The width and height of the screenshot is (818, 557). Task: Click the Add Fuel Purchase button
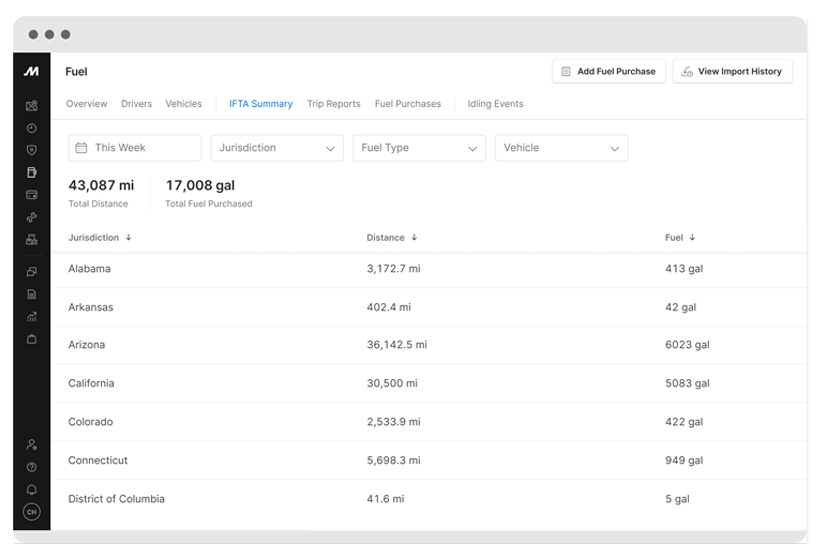tap(609, 71)
